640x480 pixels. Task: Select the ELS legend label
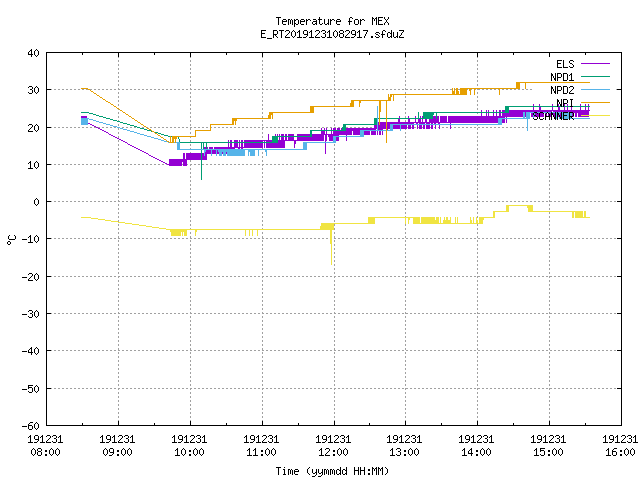coord(565,64)
